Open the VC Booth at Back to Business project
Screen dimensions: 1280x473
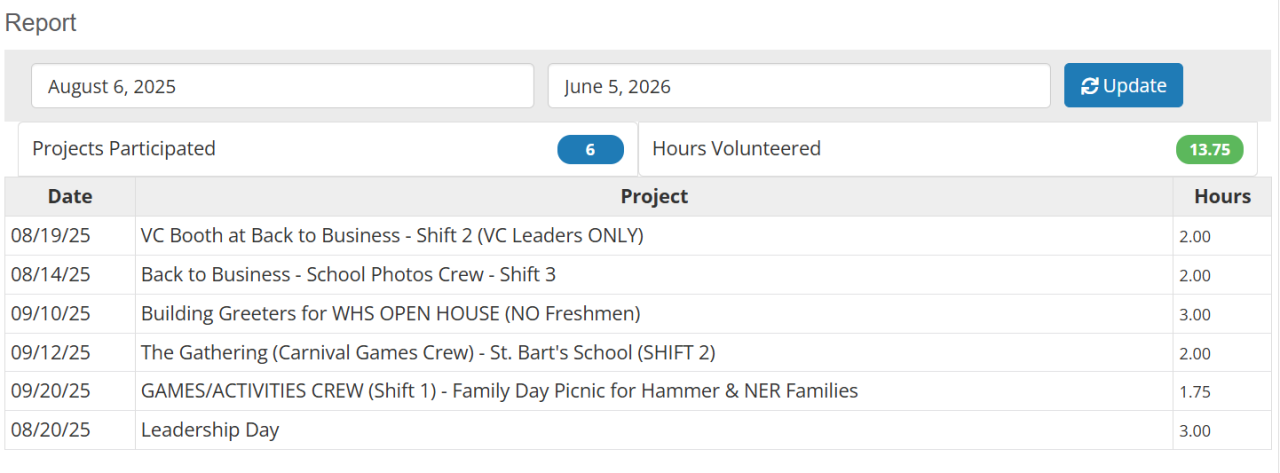pyautogui.click(x=392, y=236)
